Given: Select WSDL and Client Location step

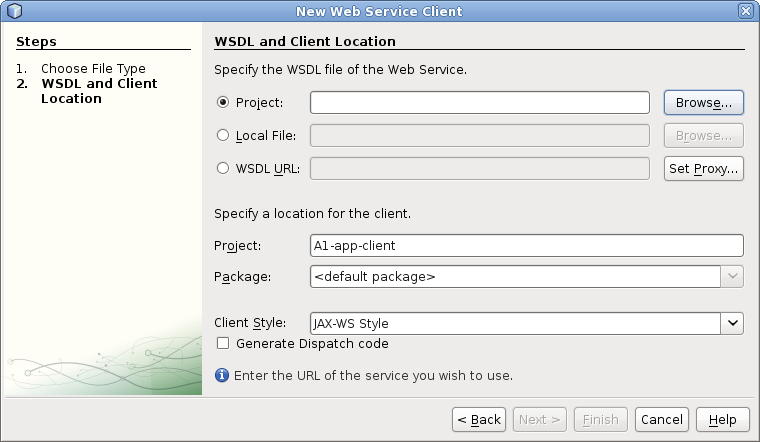Looking at the screenshot, I should pyautogui.click(x=98, y=91).
